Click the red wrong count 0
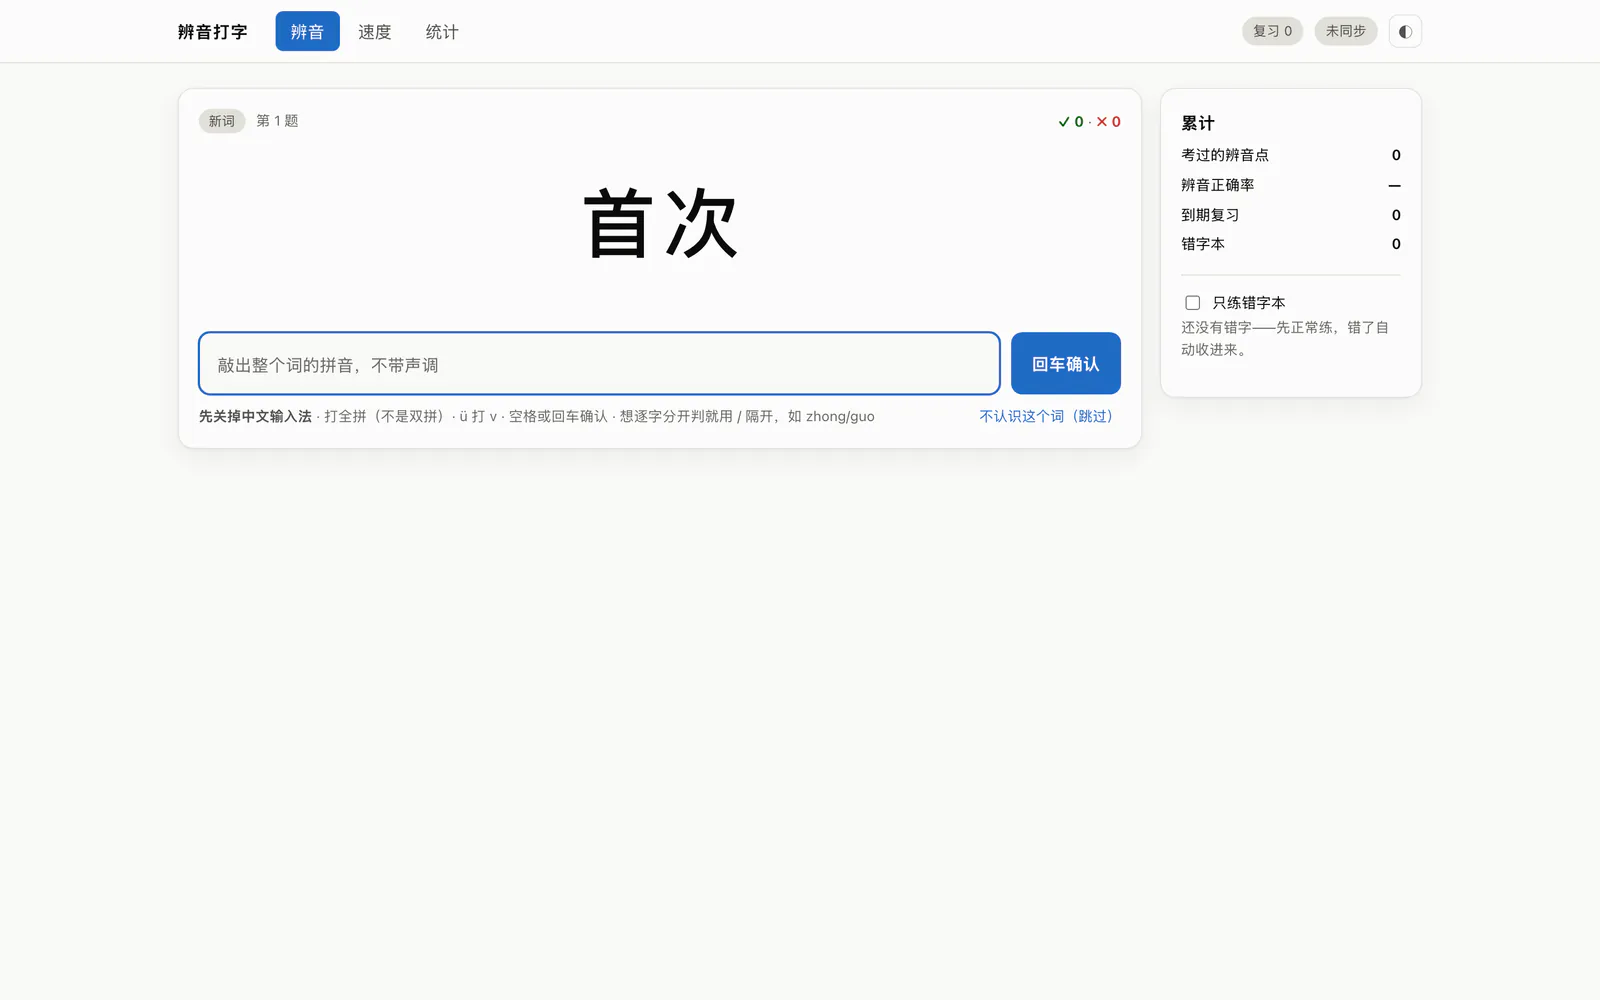Viewport: 1600px width, 1000px height. 1108,122
